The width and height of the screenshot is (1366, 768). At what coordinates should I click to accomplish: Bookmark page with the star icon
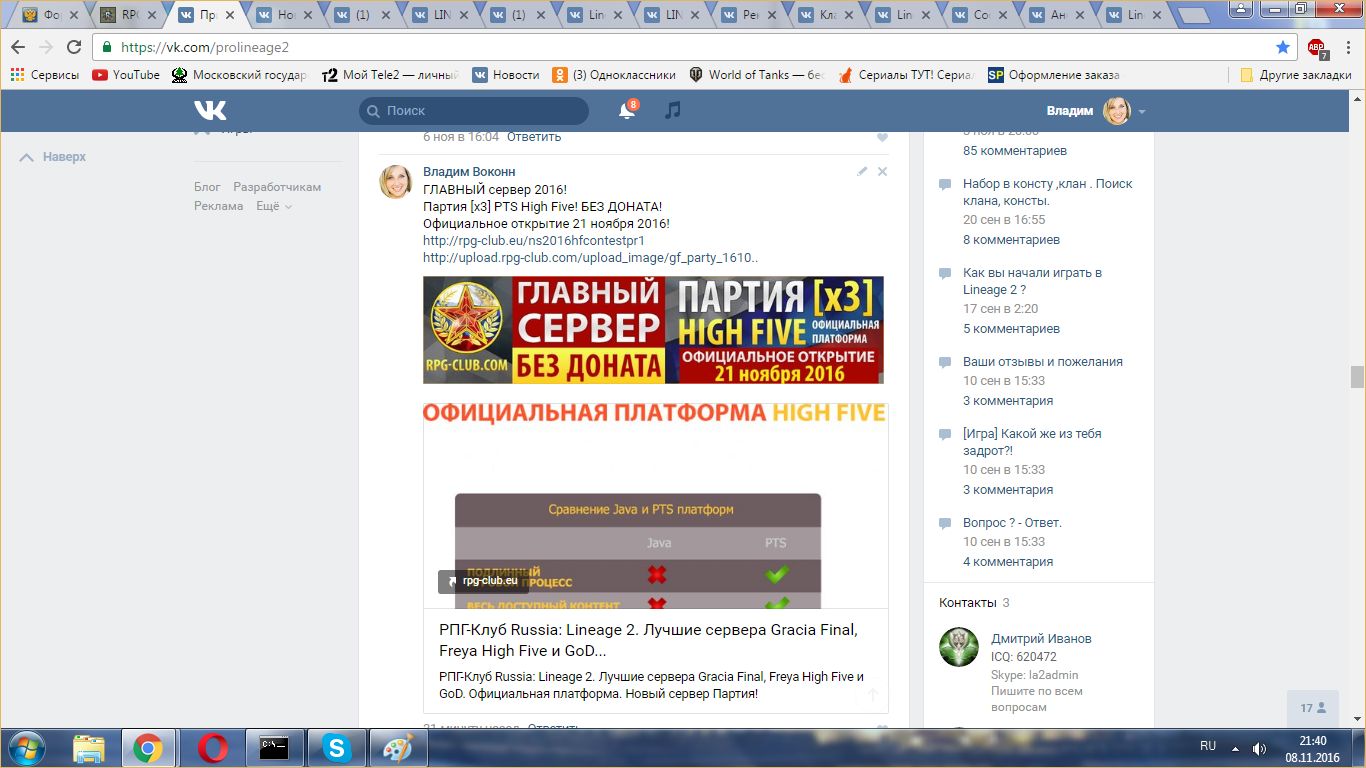(x=1283, y=47)
